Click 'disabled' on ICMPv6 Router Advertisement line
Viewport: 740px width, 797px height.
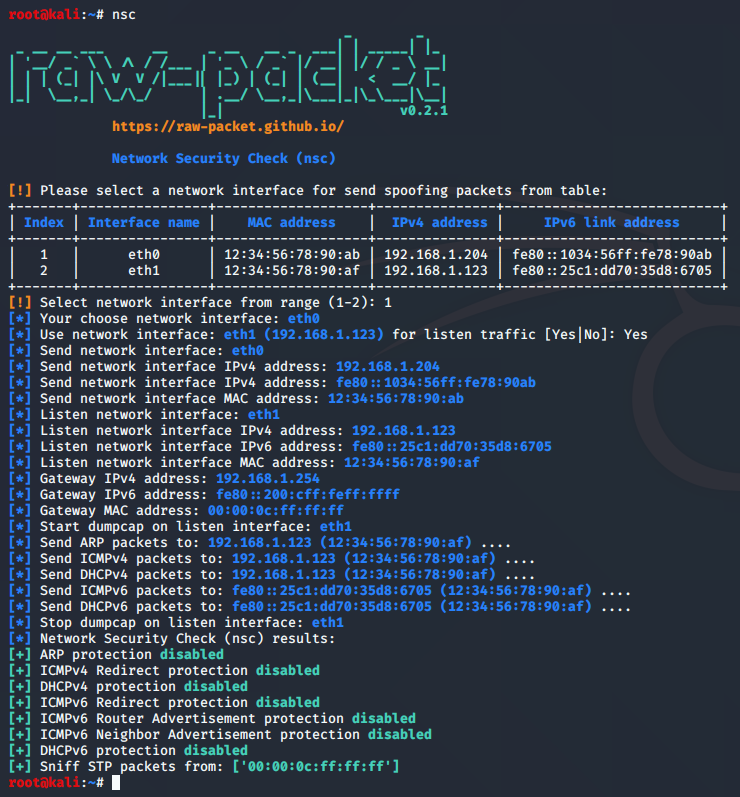pos(384,719)
